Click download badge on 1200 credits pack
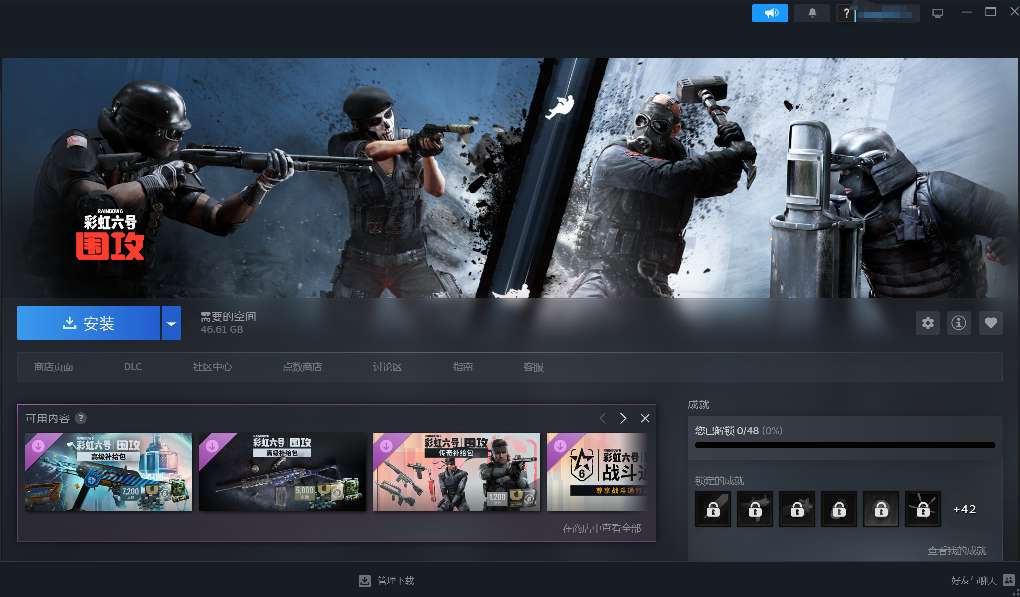The height and width of the screenshot is (597, 1020). click(385, 446)
